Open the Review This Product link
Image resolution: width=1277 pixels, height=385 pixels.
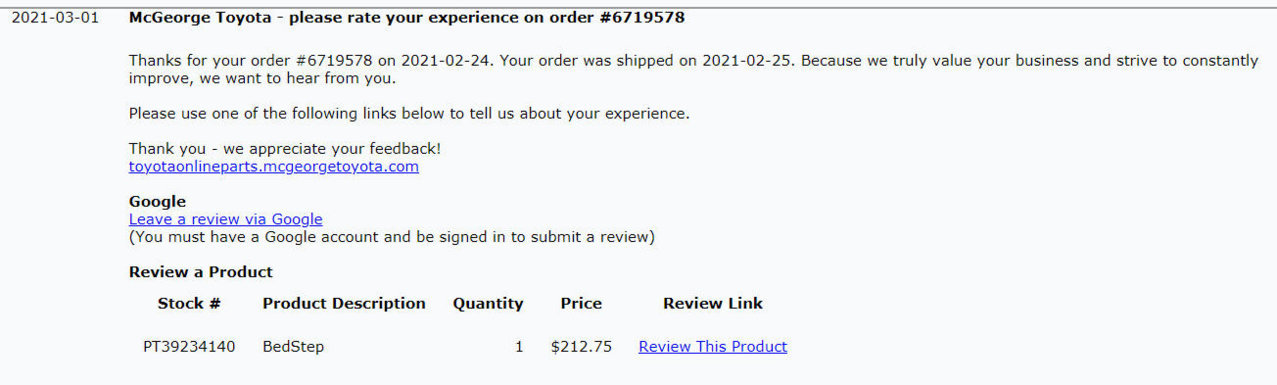point(713,347)
